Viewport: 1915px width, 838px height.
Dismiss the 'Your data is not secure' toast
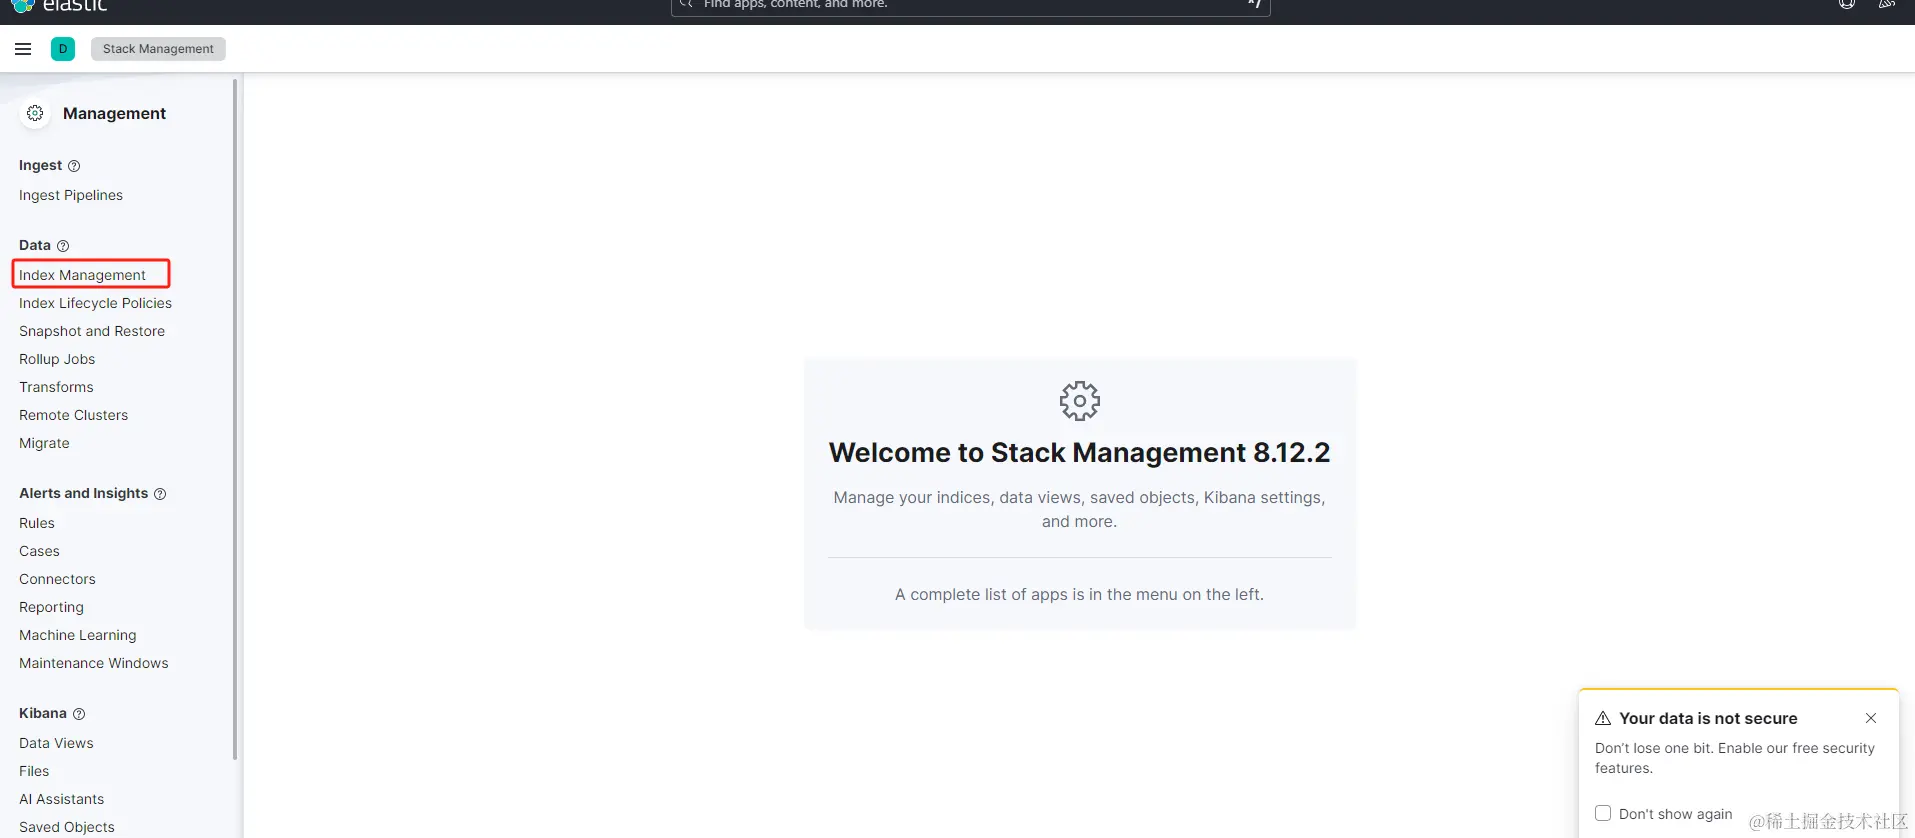[x=1871, y=718]
